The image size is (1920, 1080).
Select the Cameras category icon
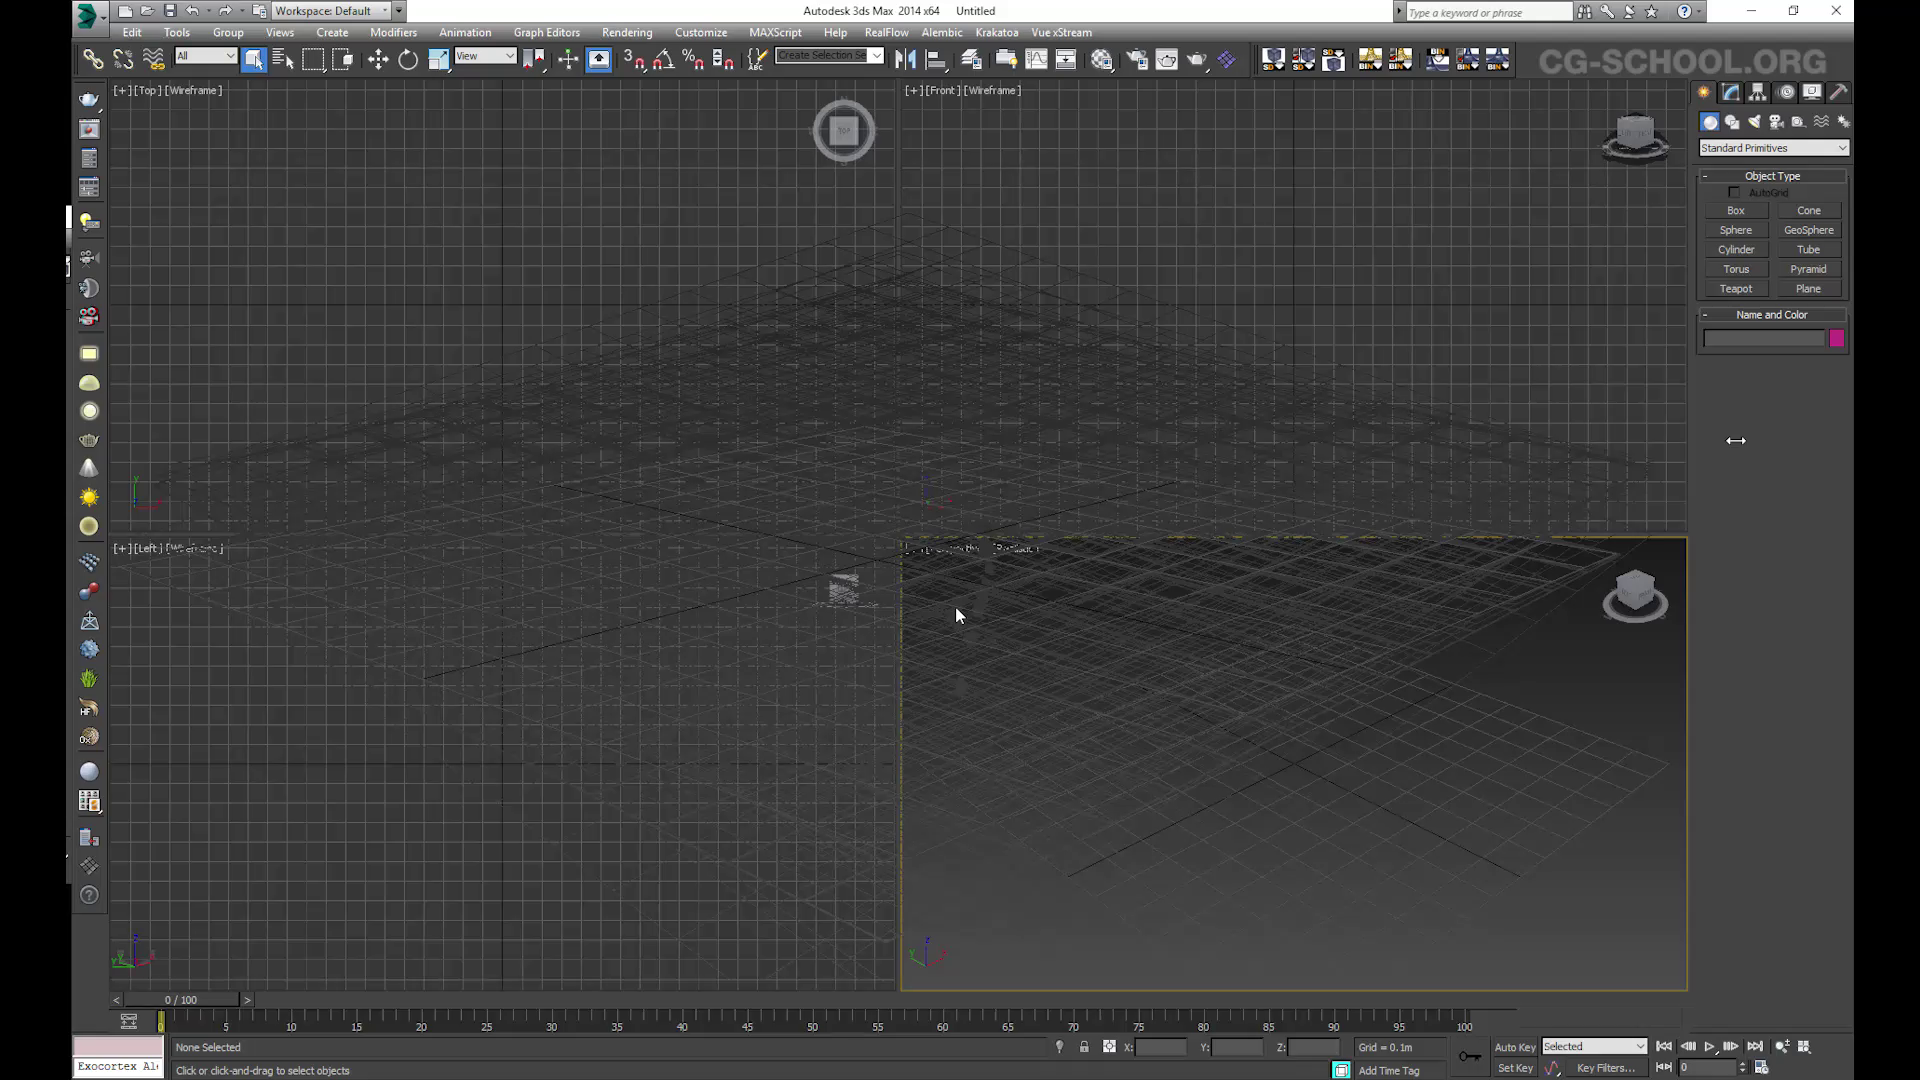click(x=1777, y=122)
